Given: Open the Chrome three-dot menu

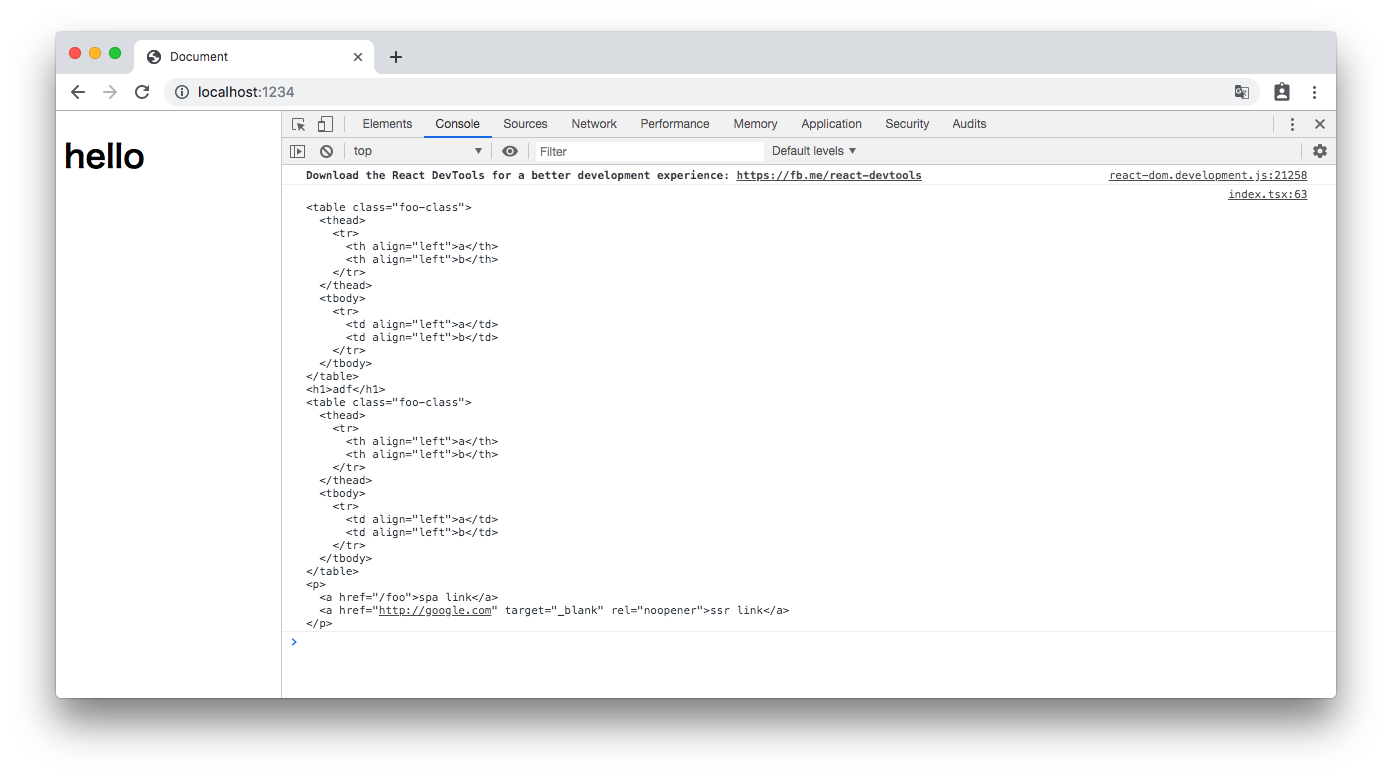Looking at the screenshot, I should pyautogui.click(x=1314, y=92).
